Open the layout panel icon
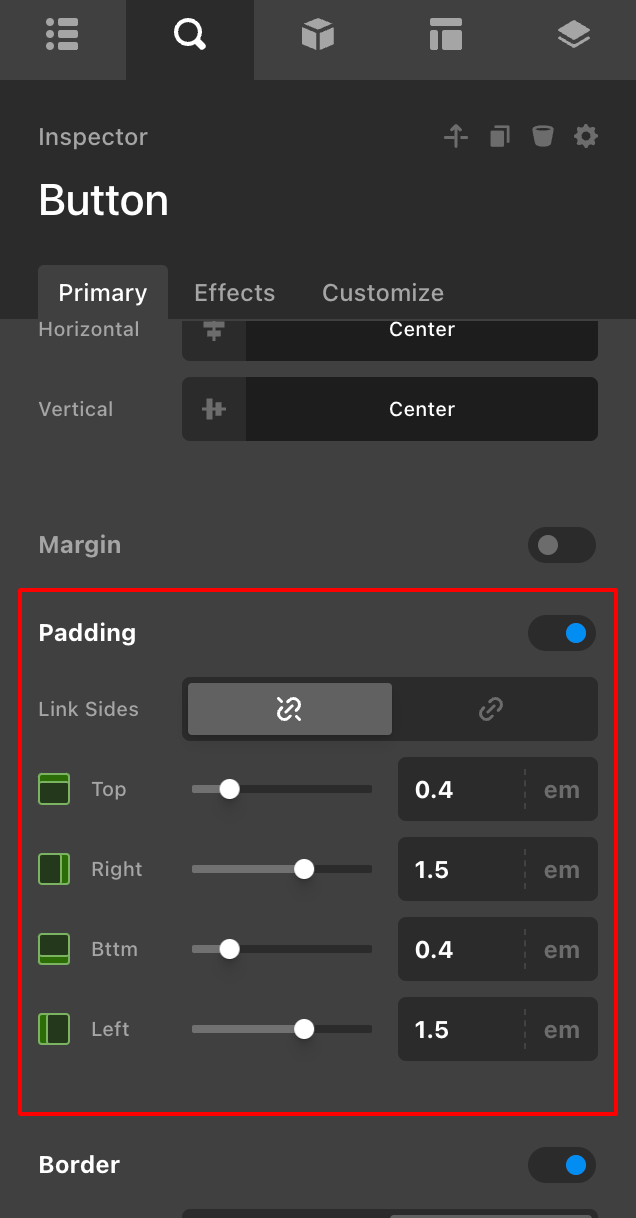Image resolution: width=636 pixels, height=1218 pixels. [x=444, y=34]
